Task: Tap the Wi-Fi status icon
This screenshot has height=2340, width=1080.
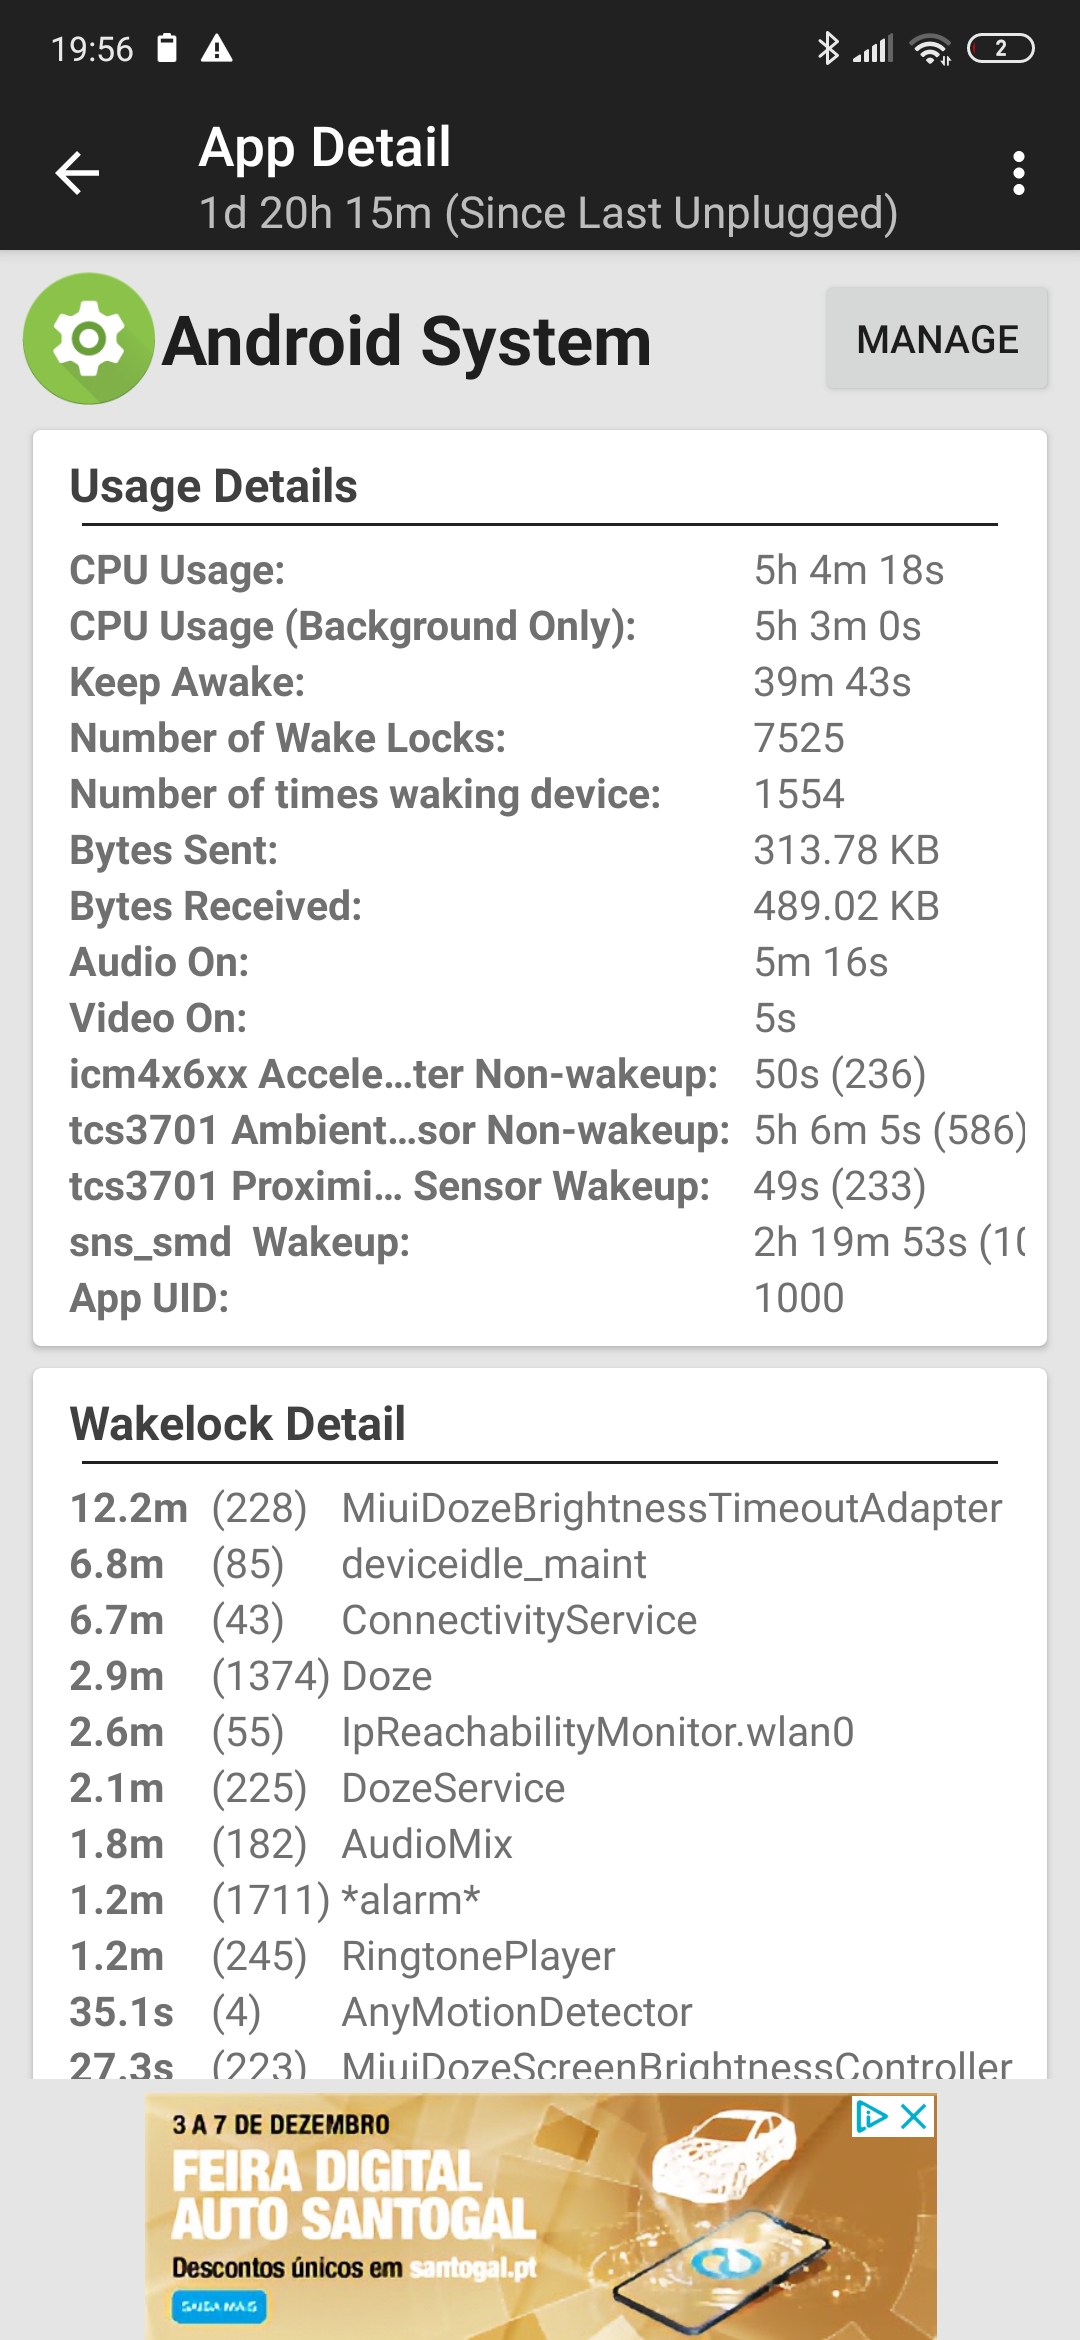Action: pos(931,48)
